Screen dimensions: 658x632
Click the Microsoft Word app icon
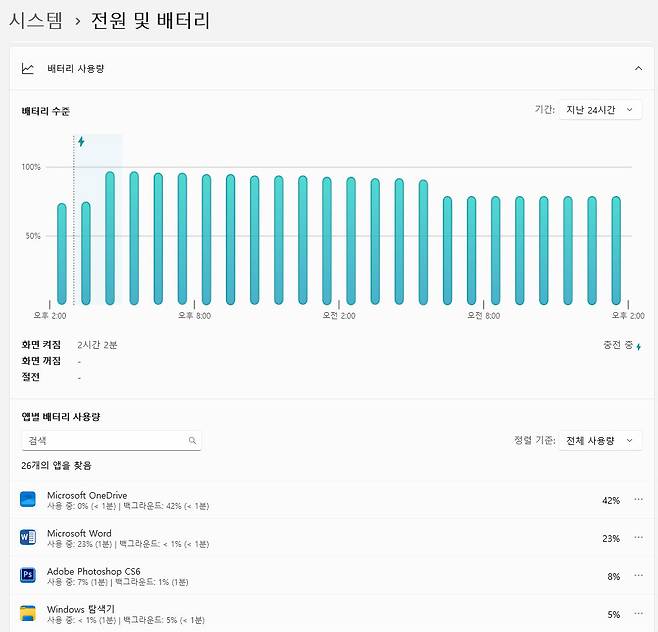click(x=28, y=538)
